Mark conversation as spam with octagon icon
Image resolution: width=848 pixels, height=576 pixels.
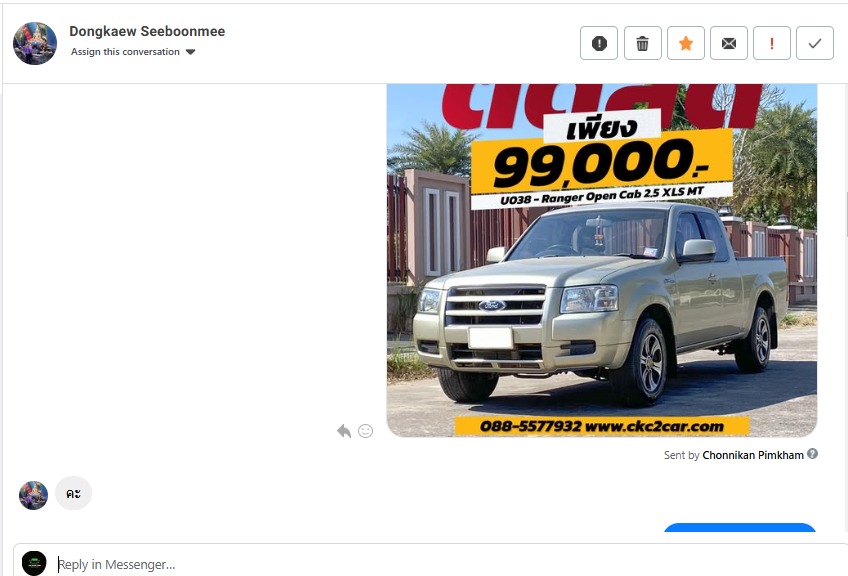point(599,43)
